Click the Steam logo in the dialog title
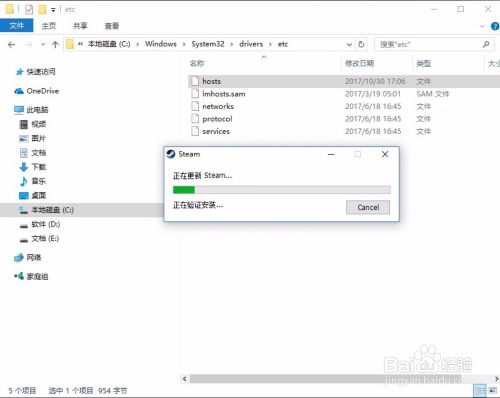 pos(171,154)
